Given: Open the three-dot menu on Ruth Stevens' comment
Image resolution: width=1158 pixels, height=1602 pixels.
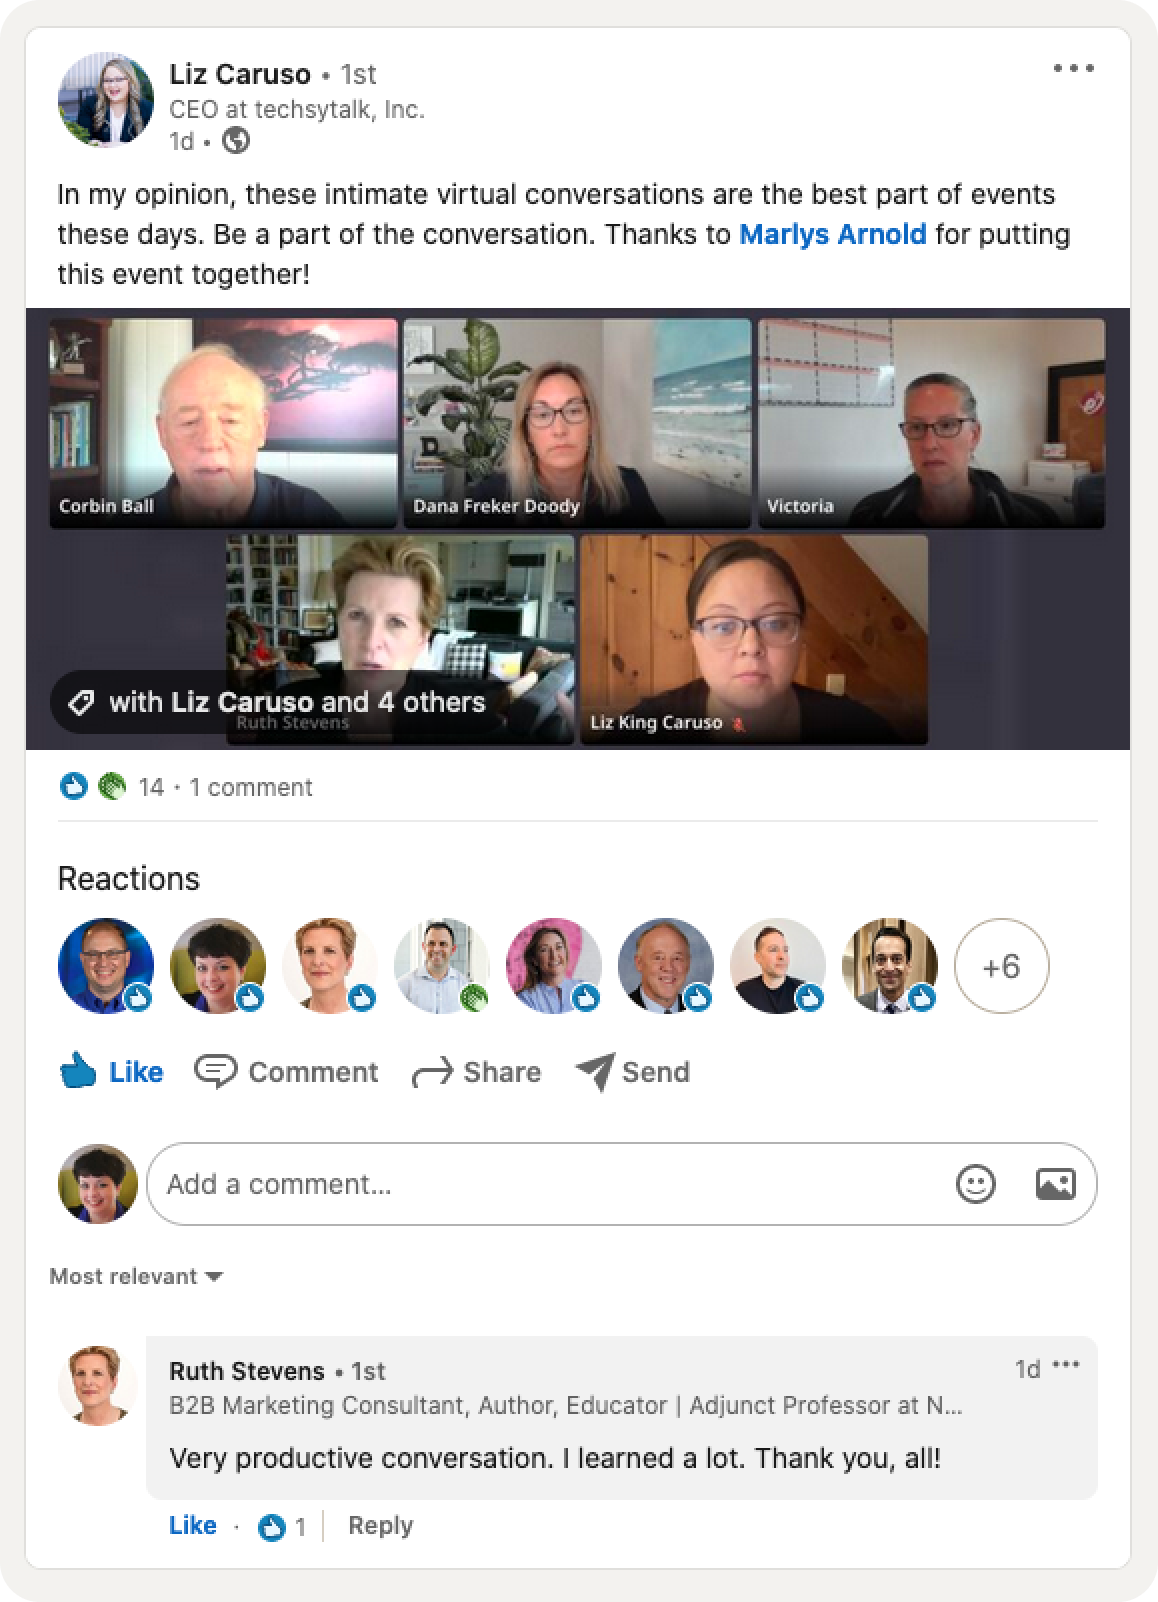Looking at the screenshot, I should click(x=1066, y=1366).
